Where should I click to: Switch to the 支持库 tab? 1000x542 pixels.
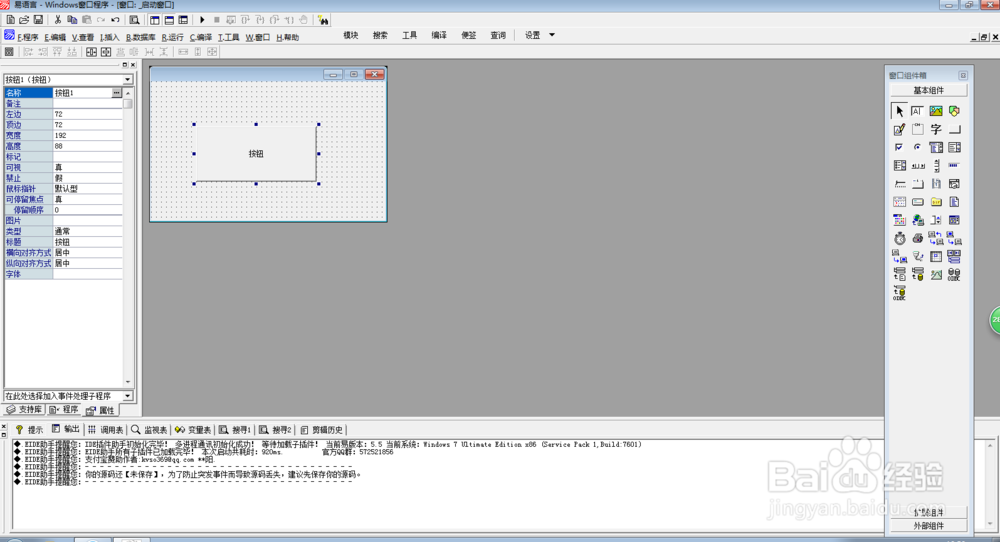24,409
